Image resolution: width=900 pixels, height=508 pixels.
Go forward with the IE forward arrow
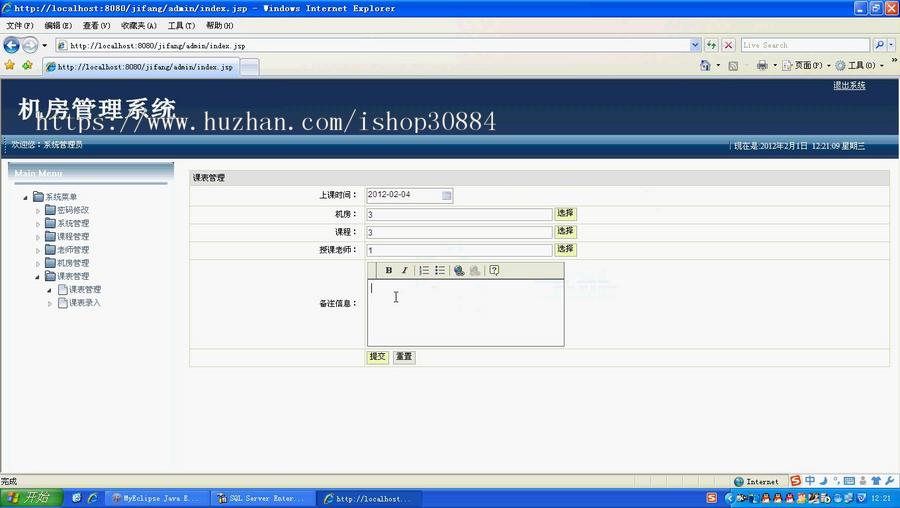tap(30, 45)
